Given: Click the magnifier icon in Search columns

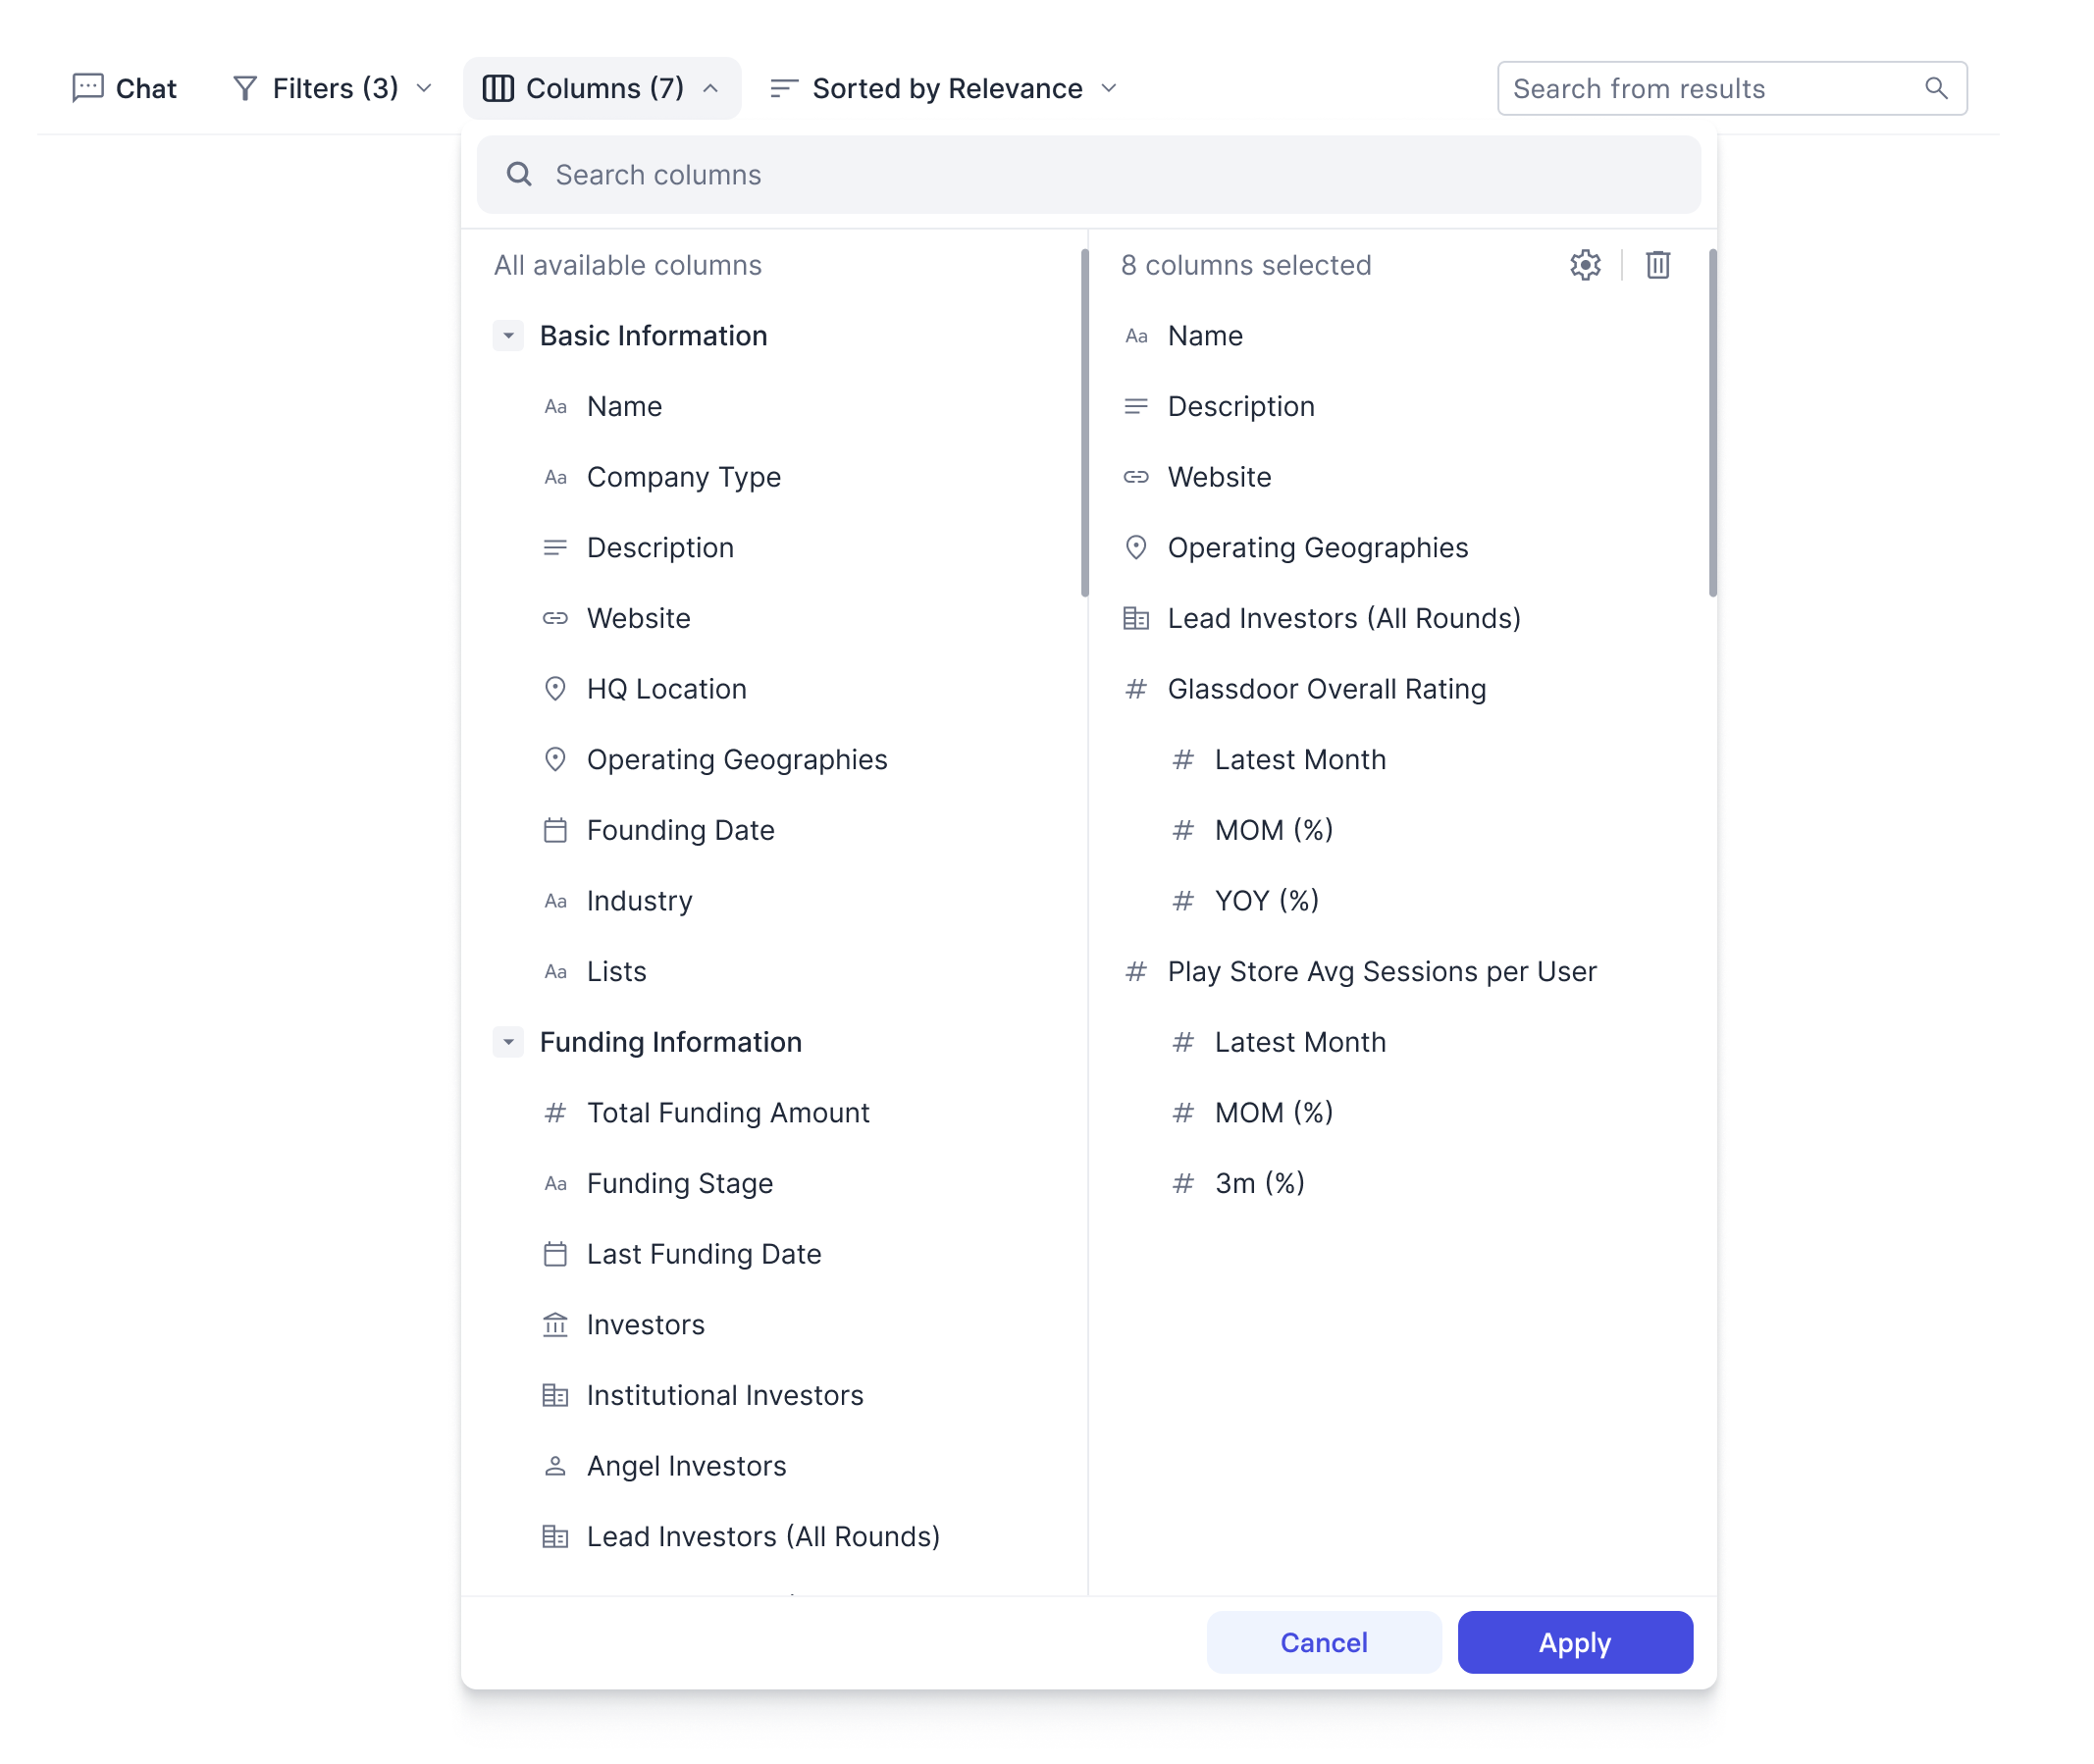Looking at the screenshot, I should 519,174.
